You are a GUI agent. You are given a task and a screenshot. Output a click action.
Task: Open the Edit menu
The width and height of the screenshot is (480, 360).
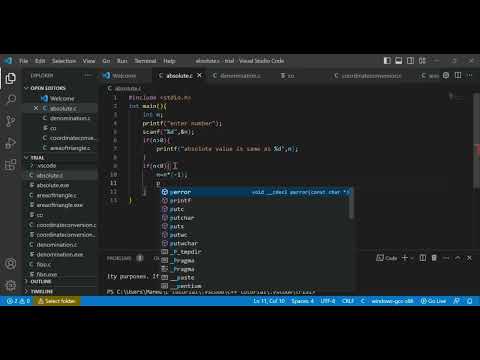[40, 61]
